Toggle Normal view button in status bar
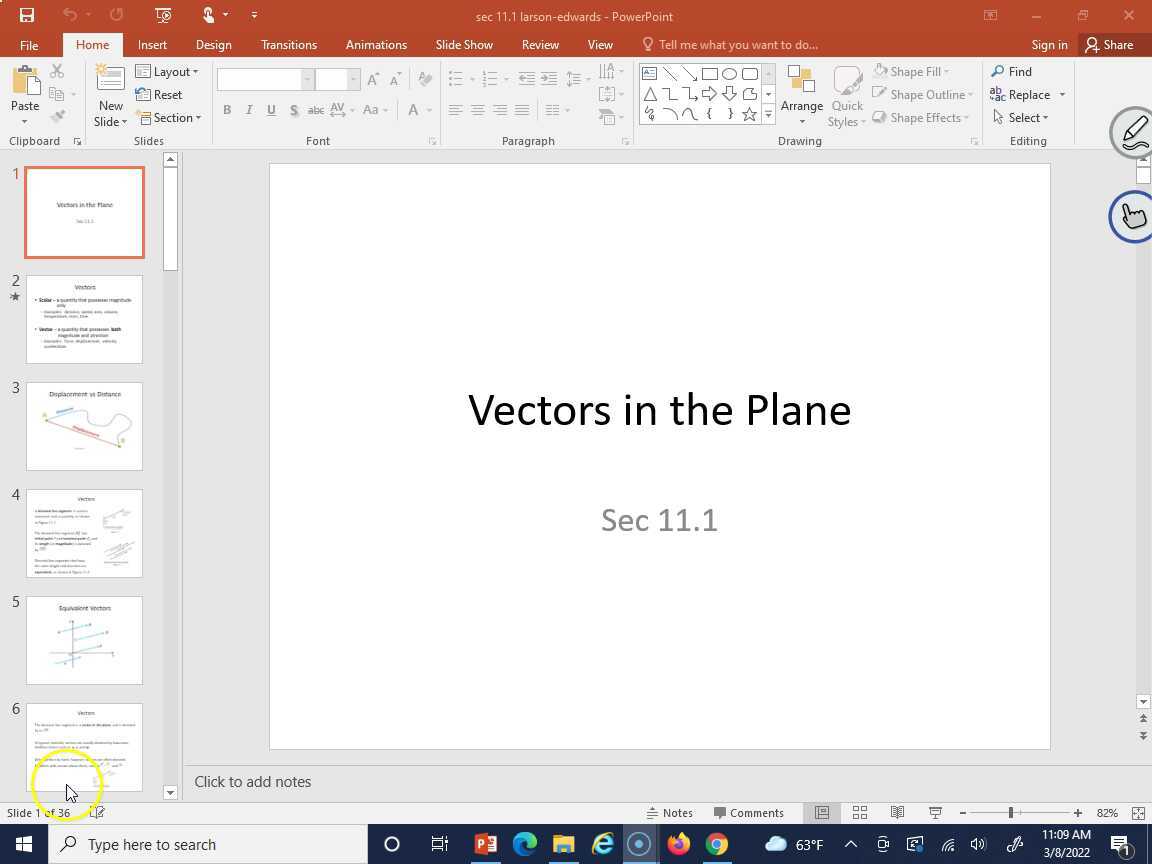The width and height of the screenshot is (1152, 864). point(821,813)
